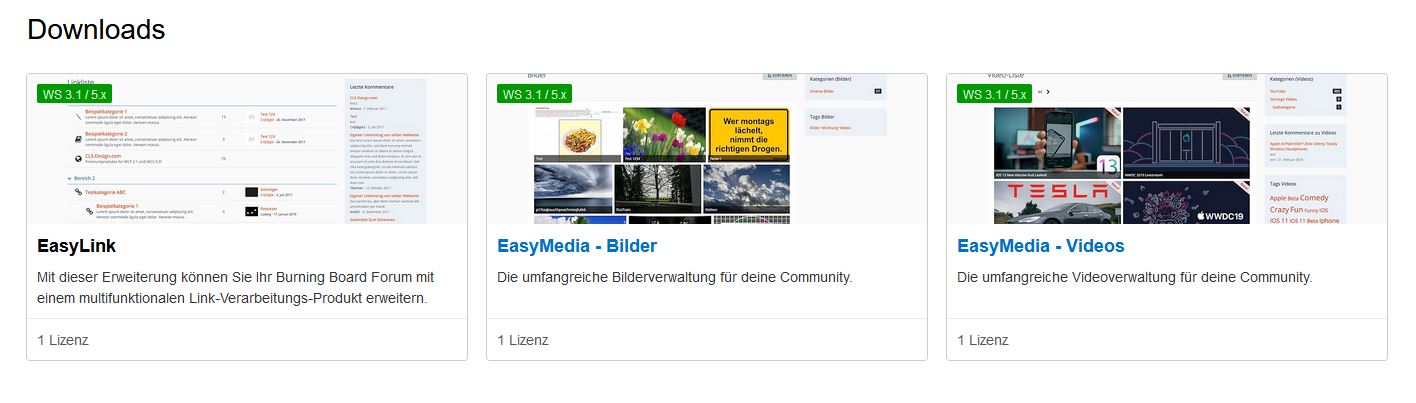Click the green version badge on EasyMedia - Videos

point(994,94)
